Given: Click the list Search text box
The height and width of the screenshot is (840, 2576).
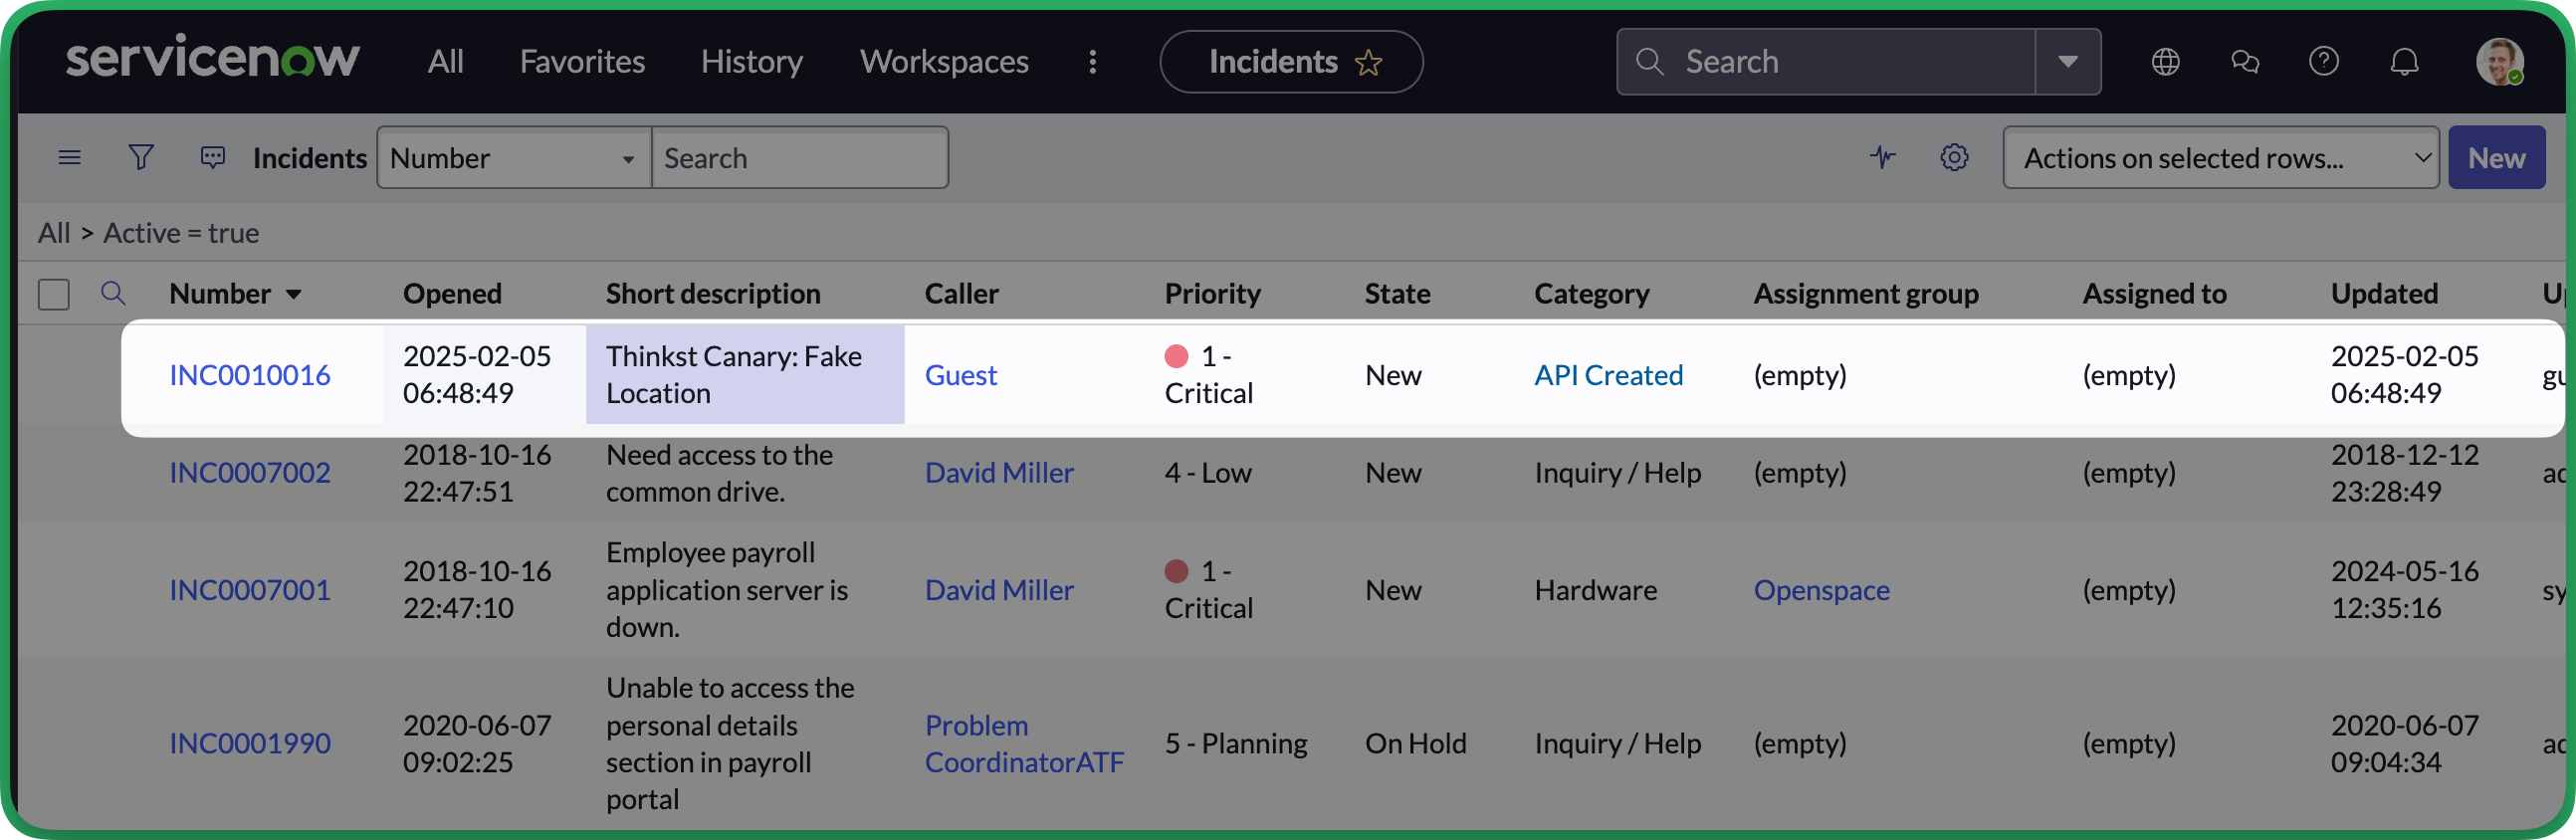Looking at the screenshot, I should 800,158.
